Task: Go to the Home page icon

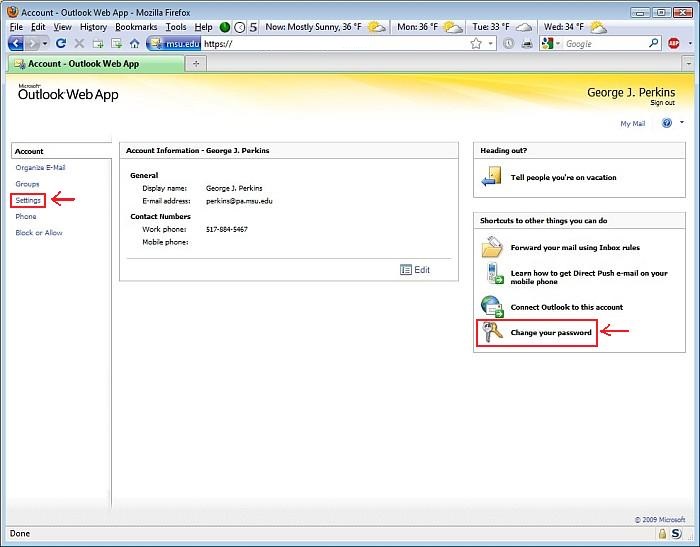Action: pos(134,43)
